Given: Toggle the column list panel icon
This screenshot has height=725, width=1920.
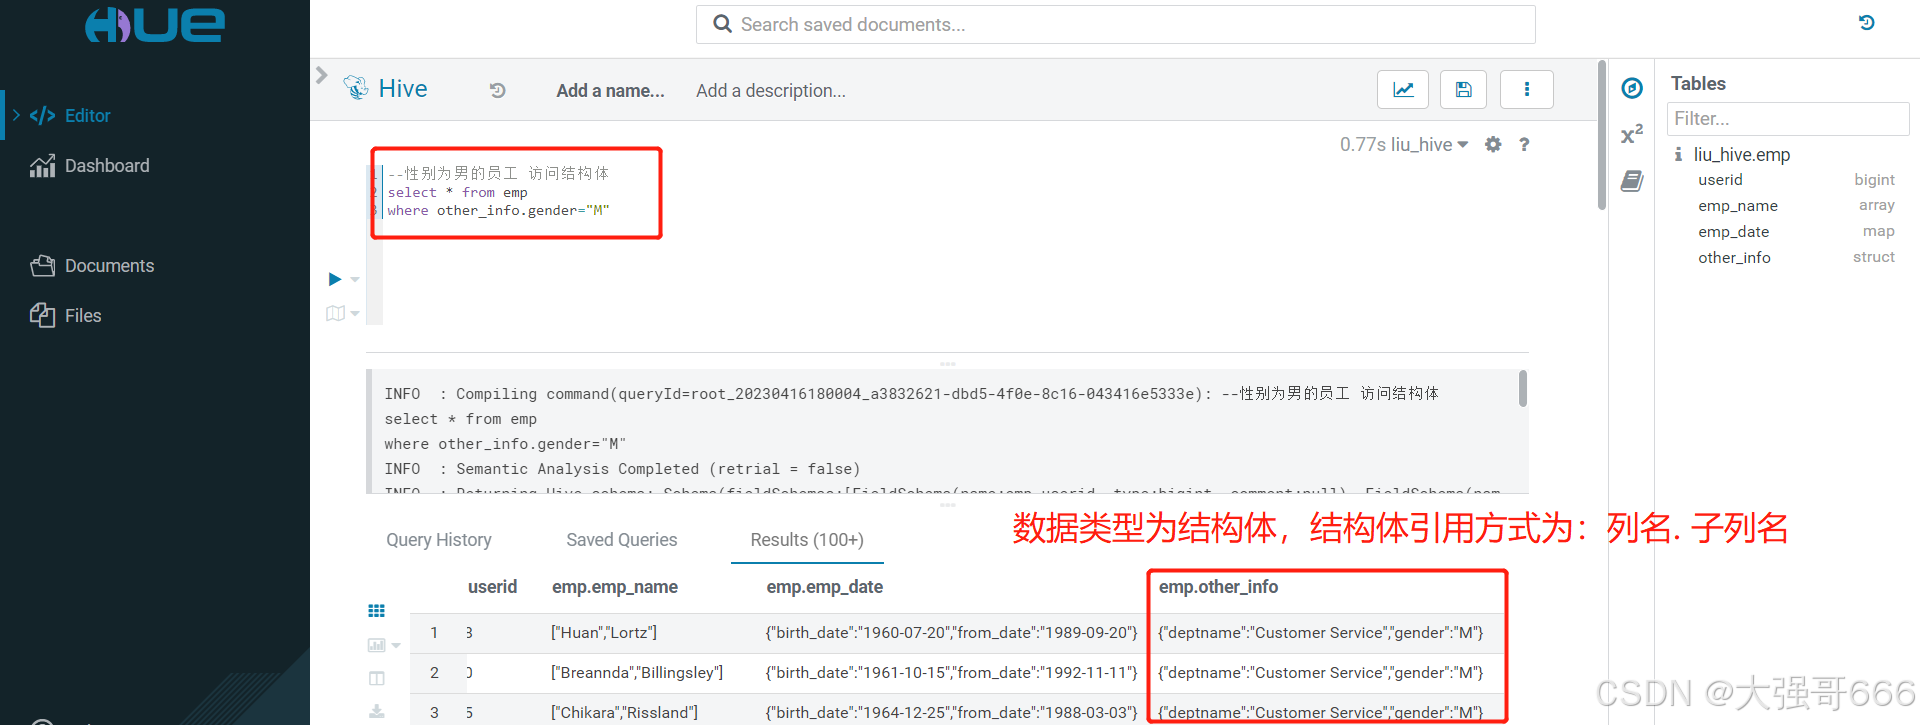Looking at the screenshot, I should pyautogui.click(x=376, y=678).
